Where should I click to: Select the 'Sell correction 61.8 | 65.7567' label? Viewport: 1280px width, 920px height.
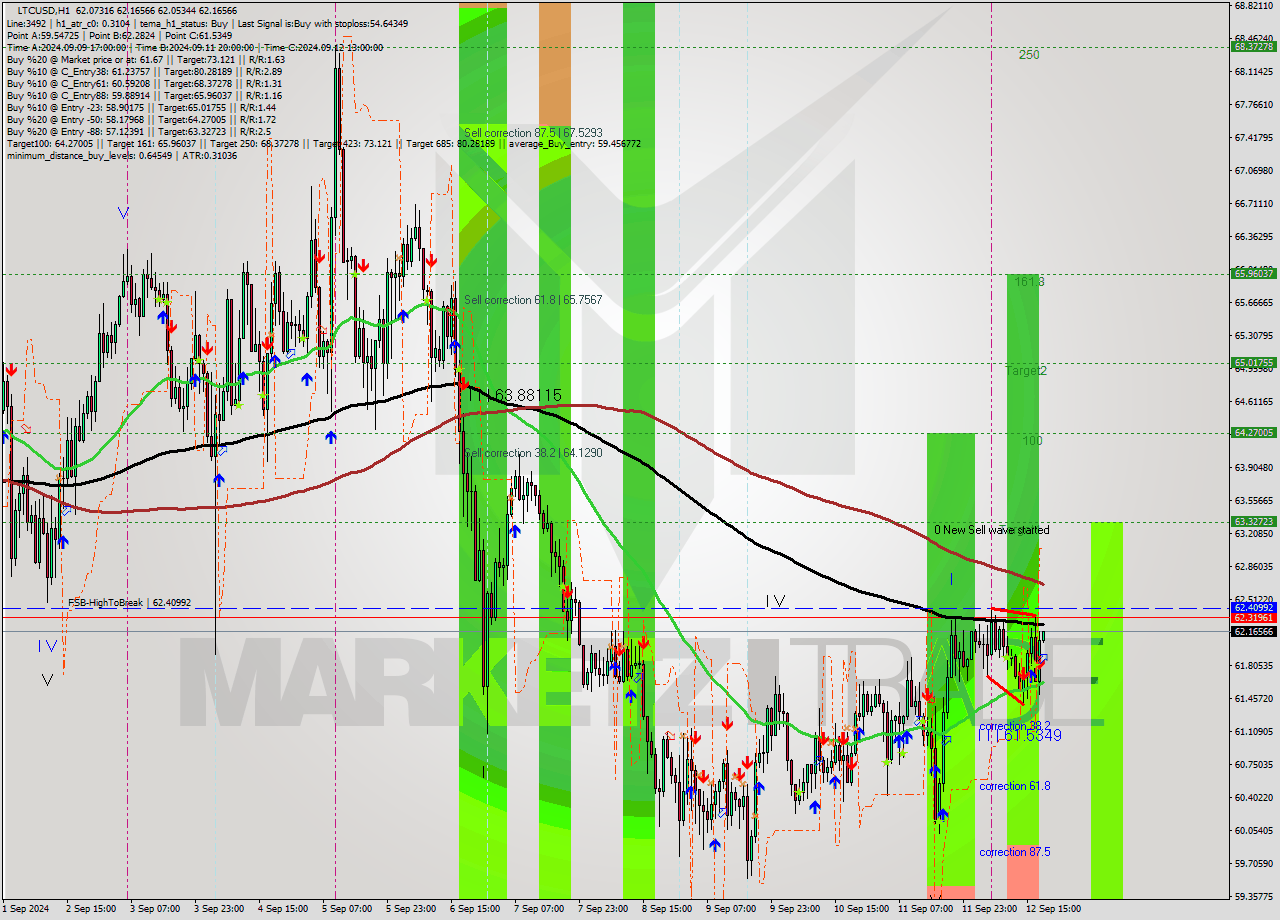point(533,300)
